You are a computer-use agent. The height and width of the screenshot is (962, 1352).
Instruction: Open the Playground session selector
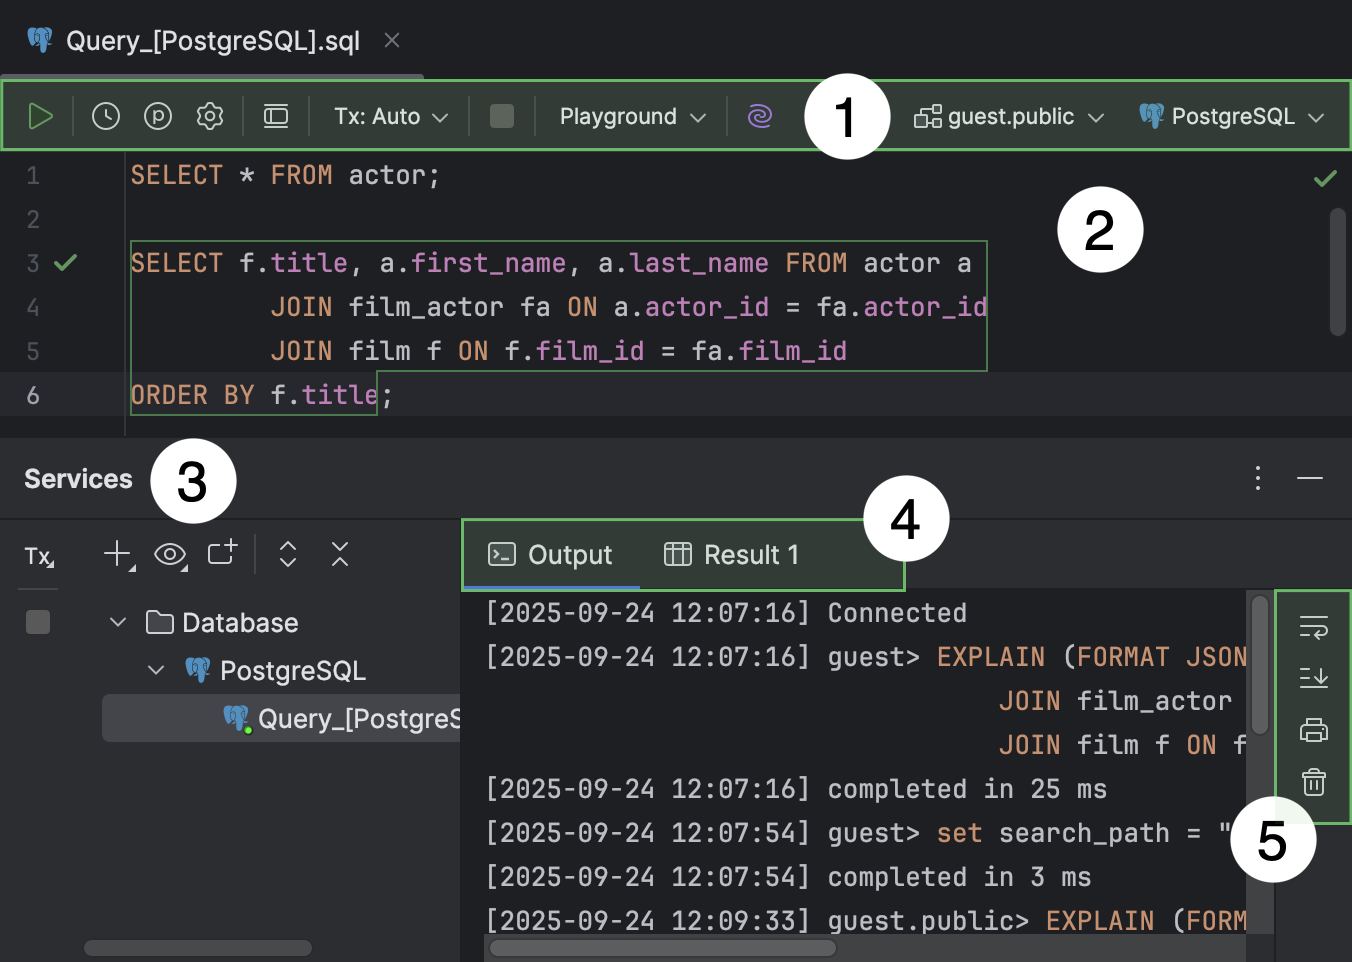pos(630,115)
